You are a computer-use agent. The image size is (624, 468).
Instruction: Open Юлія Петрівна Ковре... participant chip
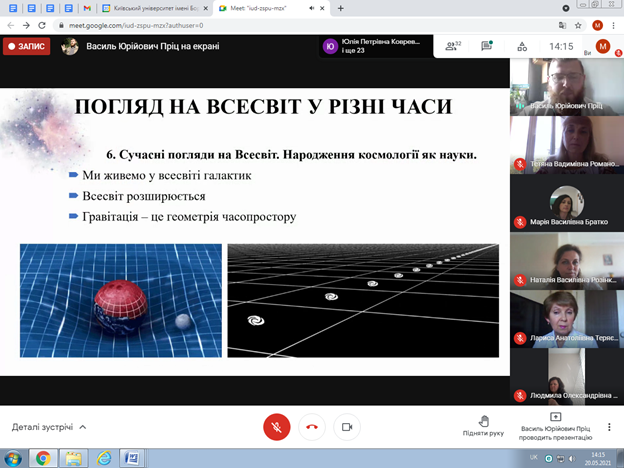[375, 46]
